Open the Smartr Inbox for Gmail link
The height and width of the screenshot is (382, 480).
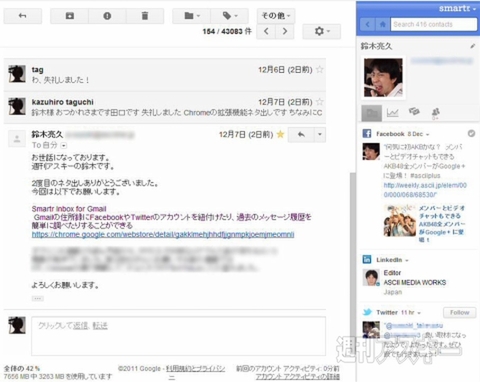click(69, 209)
